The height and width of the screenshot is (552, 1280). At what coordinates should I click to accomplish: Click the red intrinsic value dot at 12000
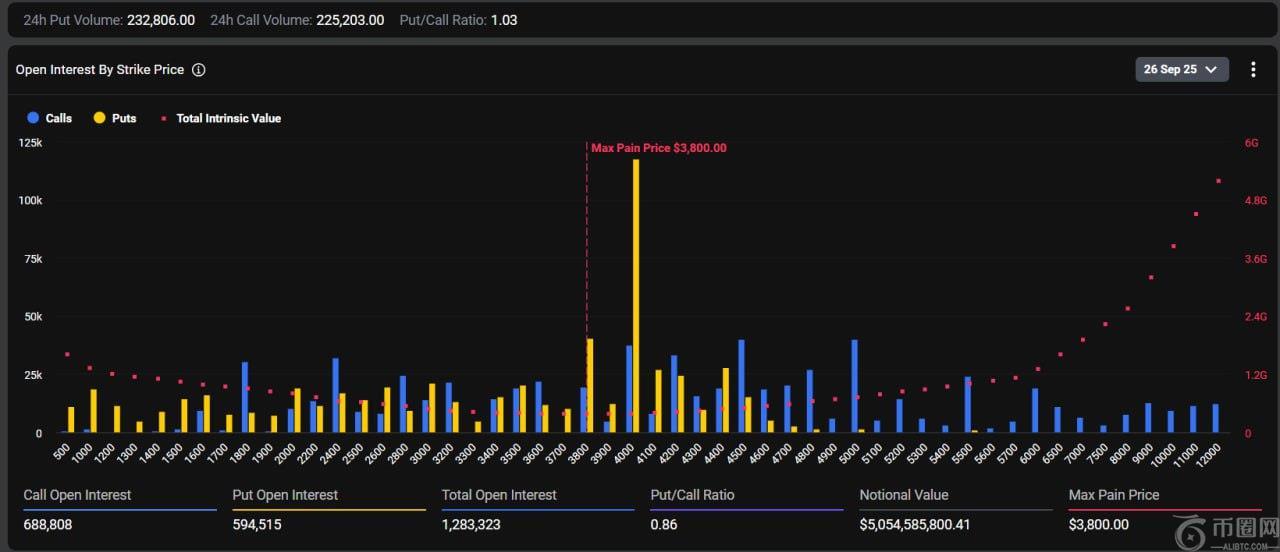[1218, 181]
